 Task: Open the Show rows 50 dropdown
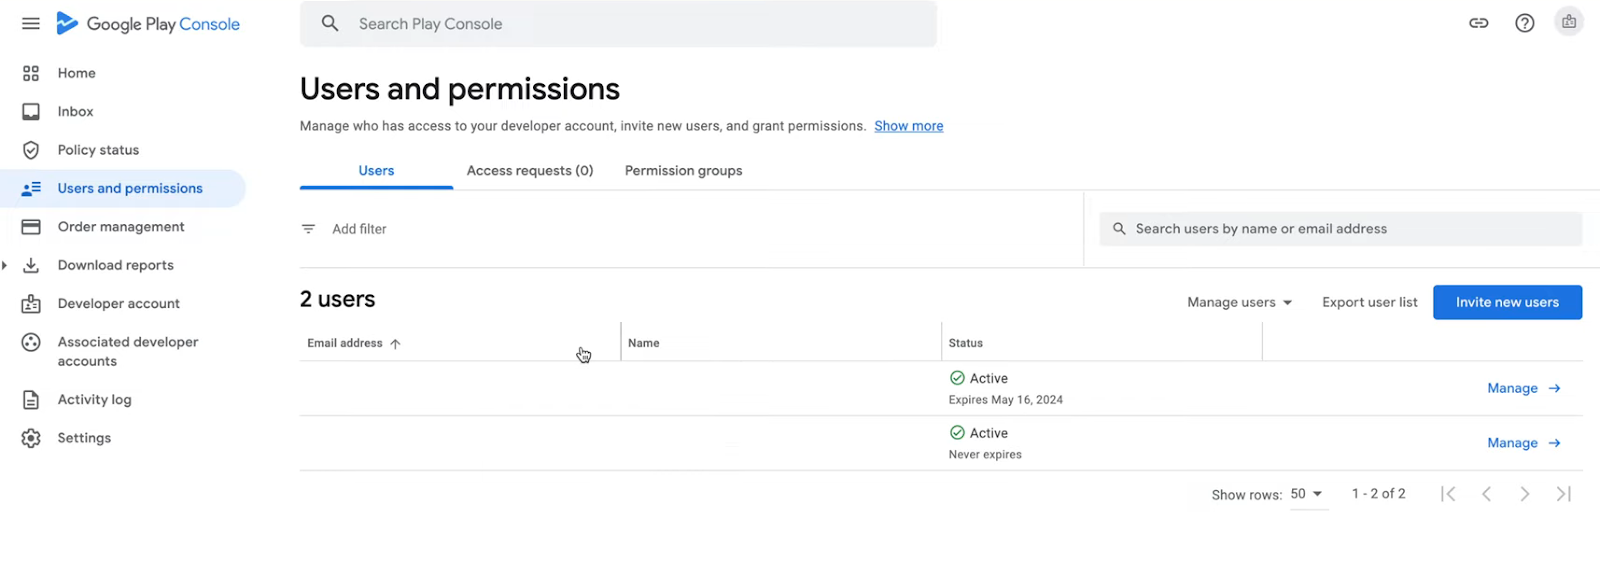[1306, 494]
